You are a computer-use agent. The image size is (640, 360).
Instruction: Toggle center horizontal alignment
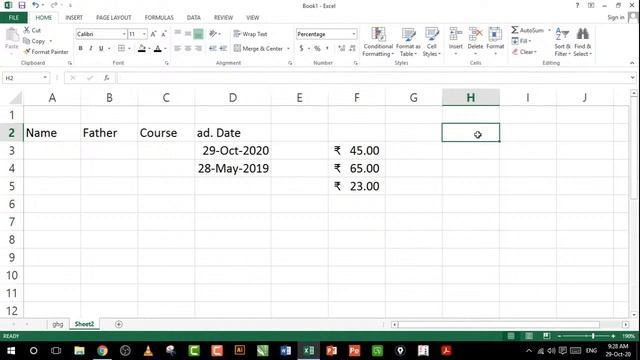(188, 49)
